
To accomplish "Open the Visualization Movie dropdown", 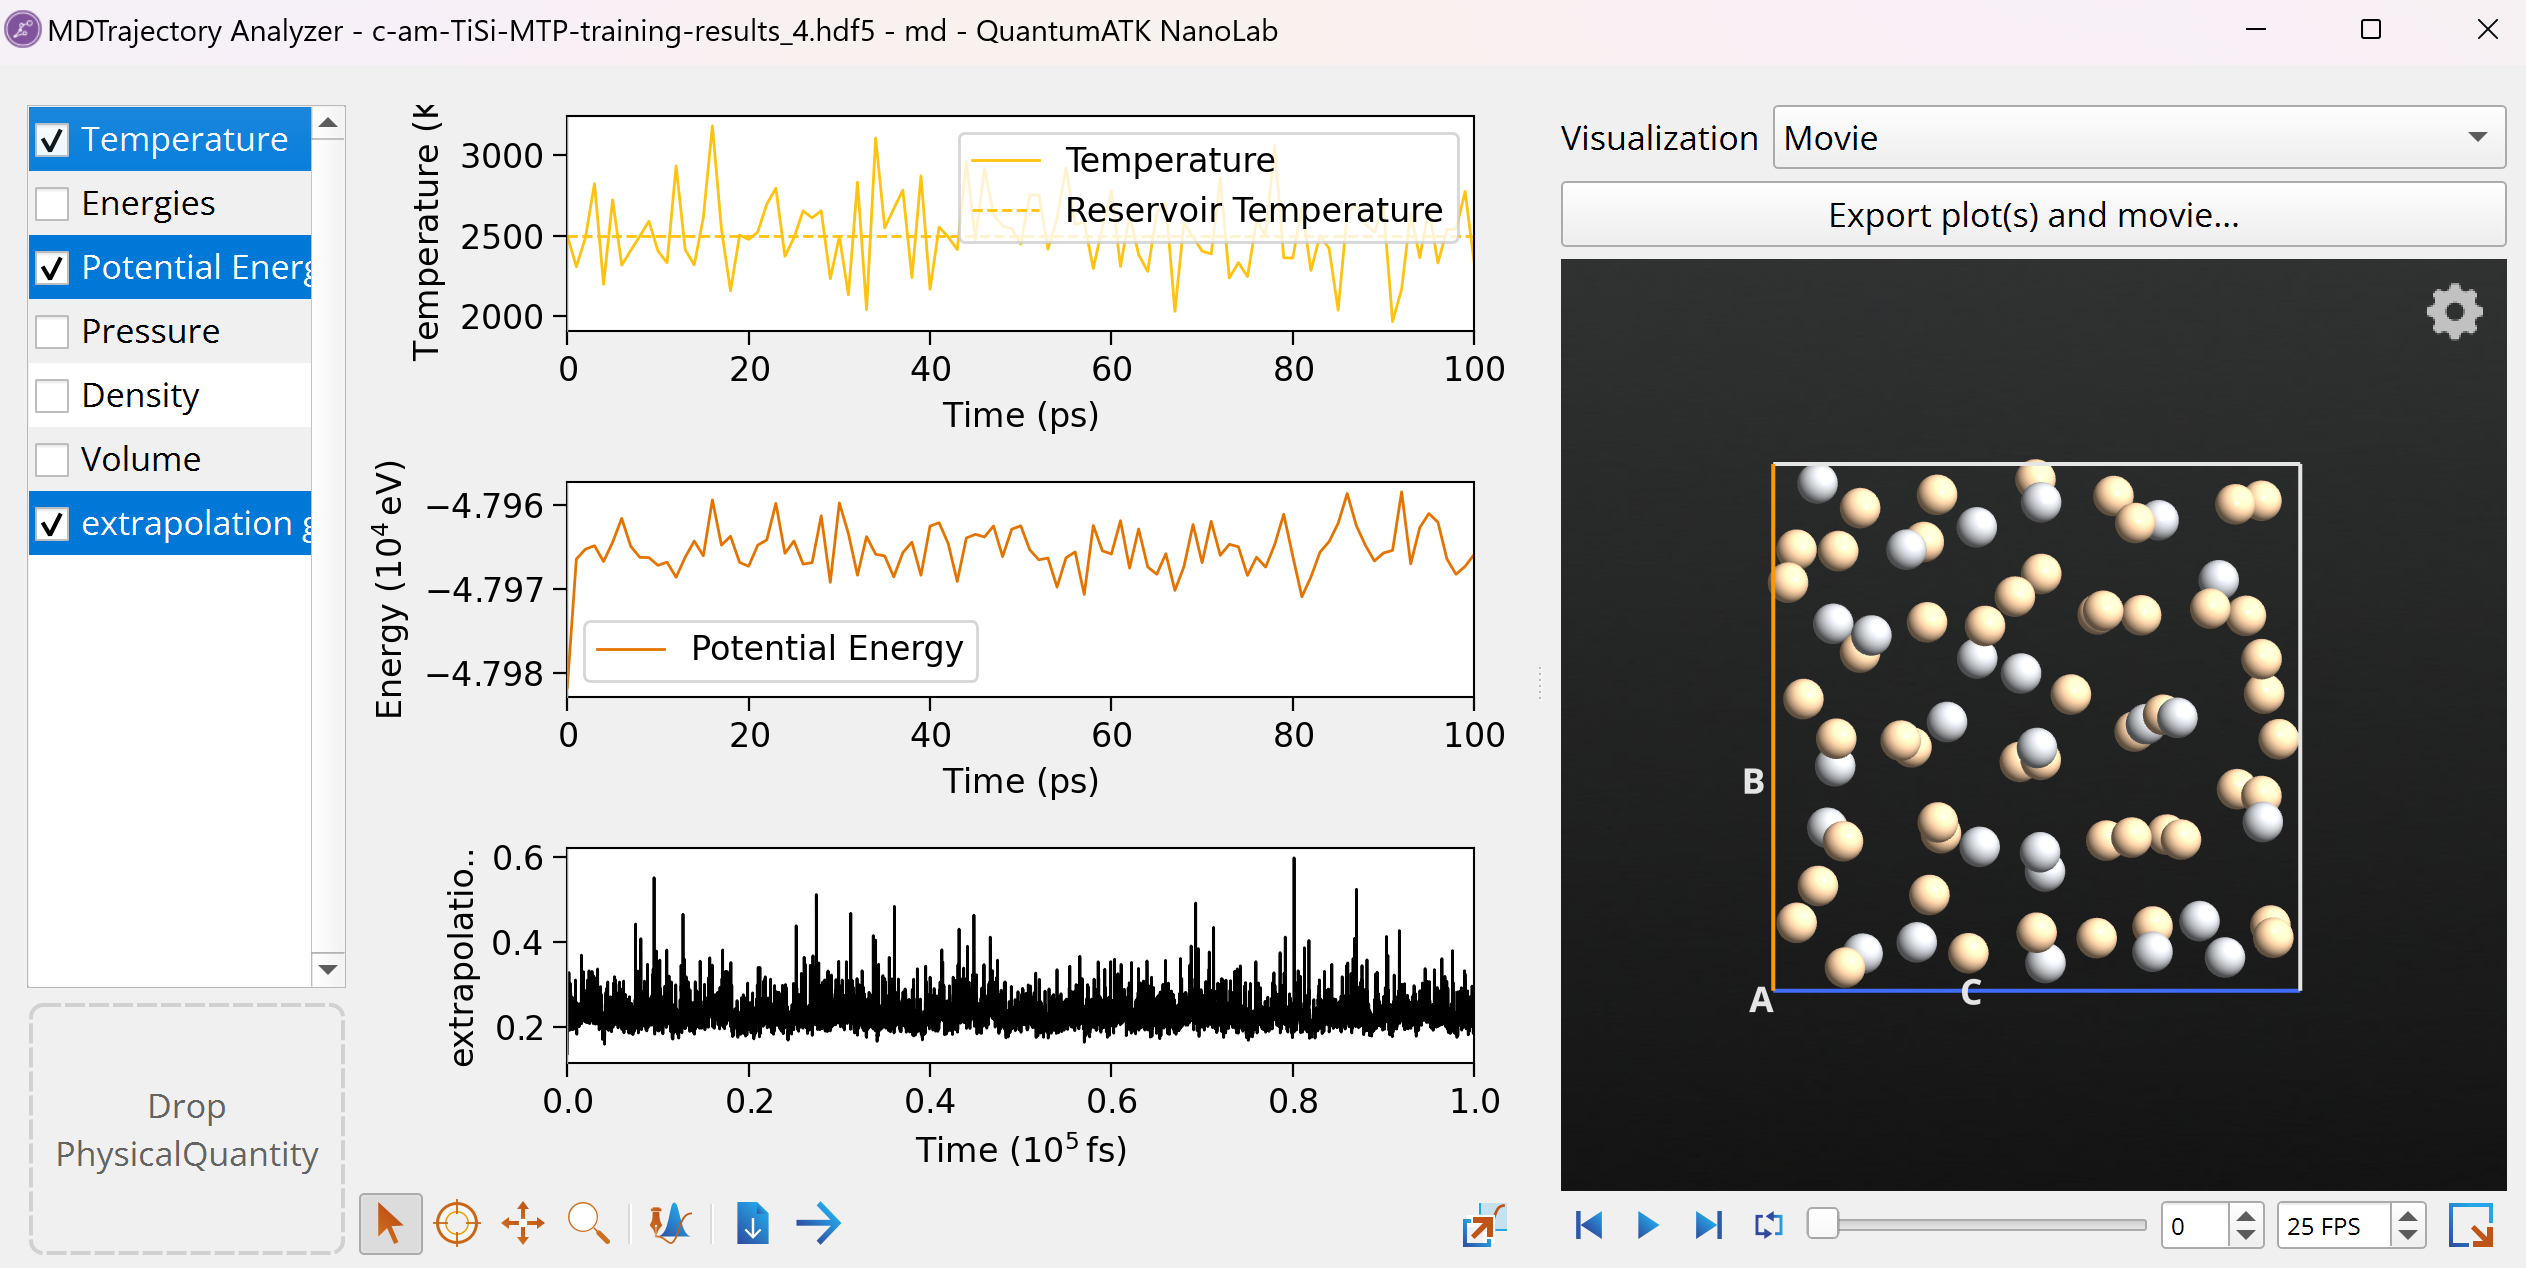I will tap(2138, 138).
